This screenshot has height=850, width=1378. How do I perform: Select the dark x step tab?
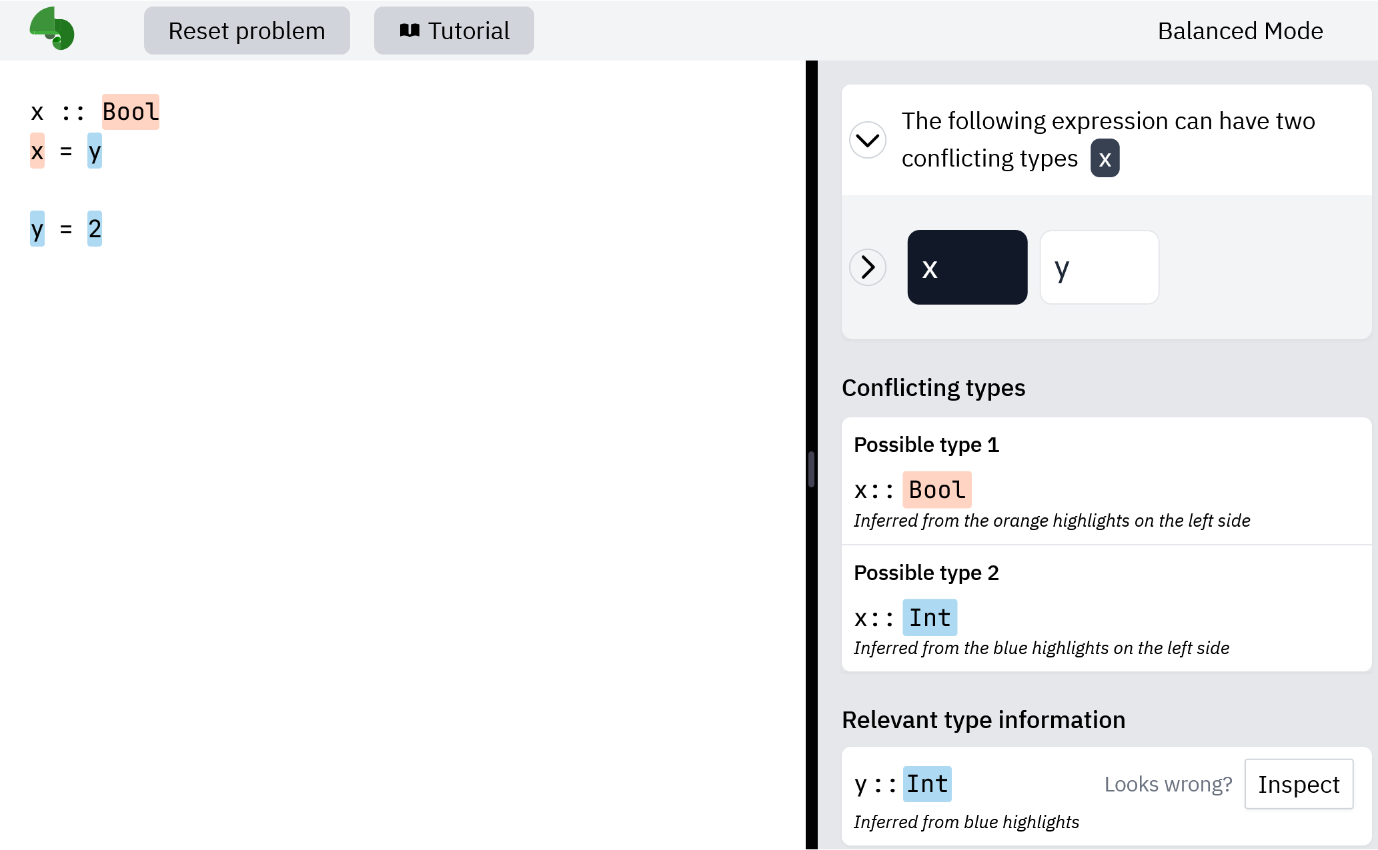(x=967, y=267)
